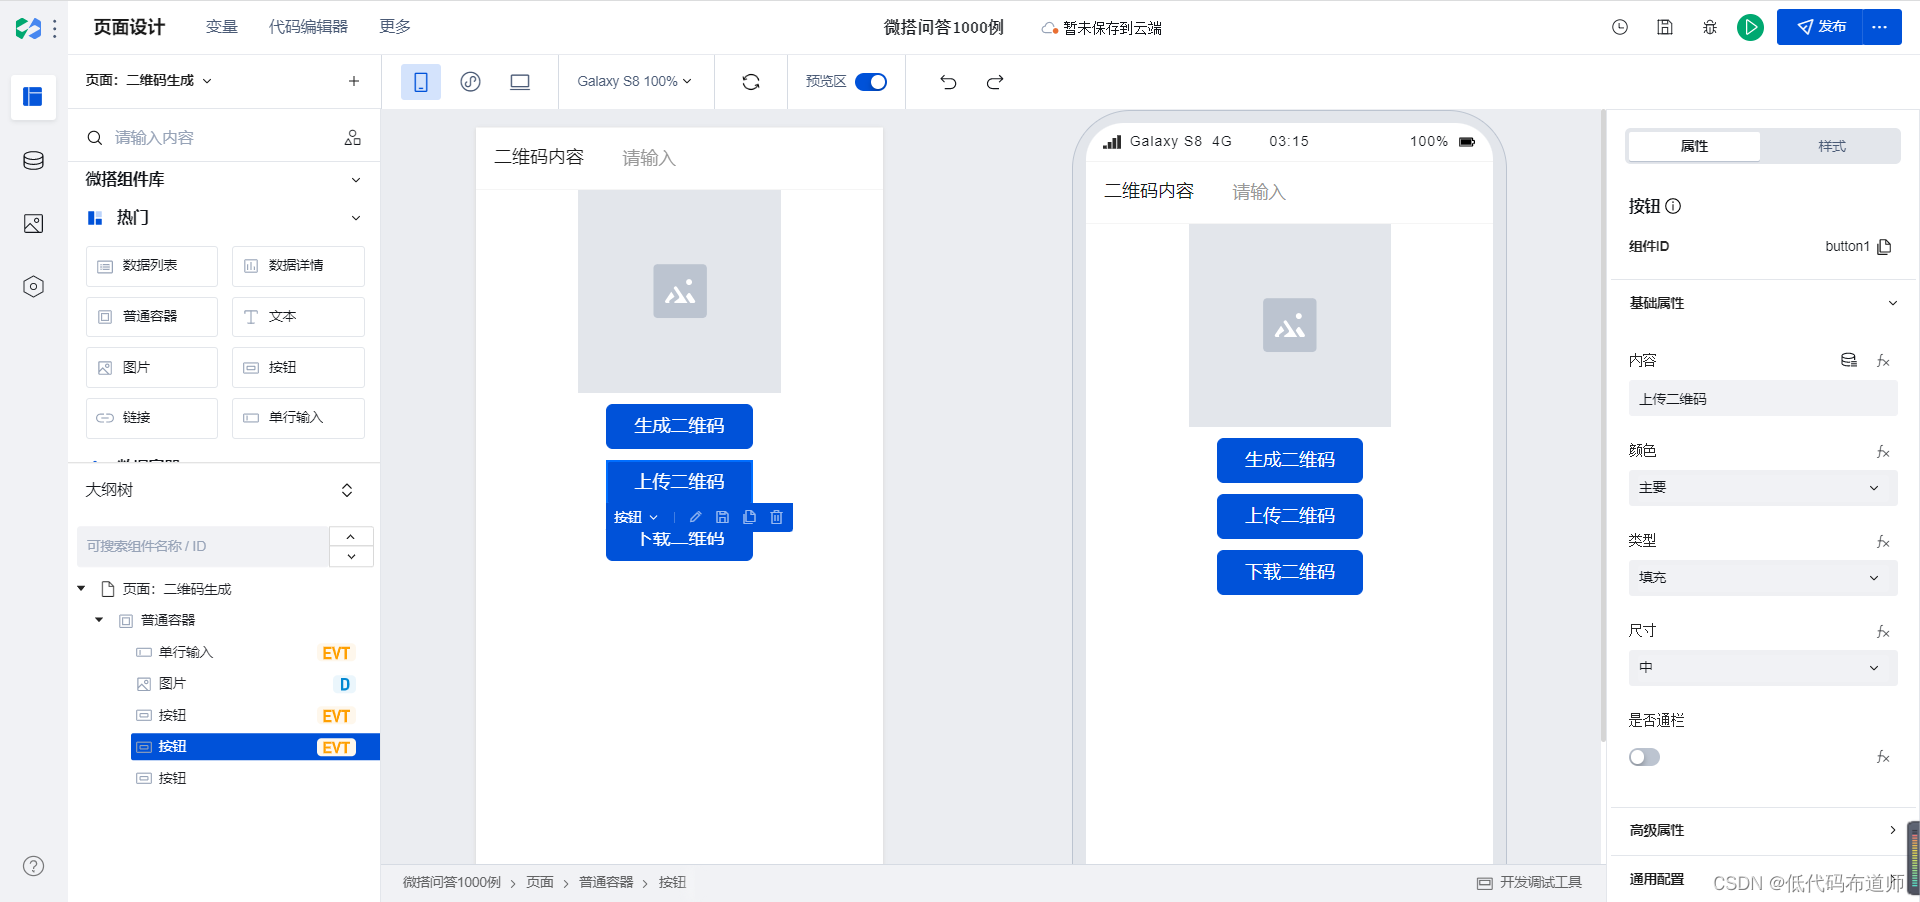Open the 更多 menu

(x=395, y=27)
